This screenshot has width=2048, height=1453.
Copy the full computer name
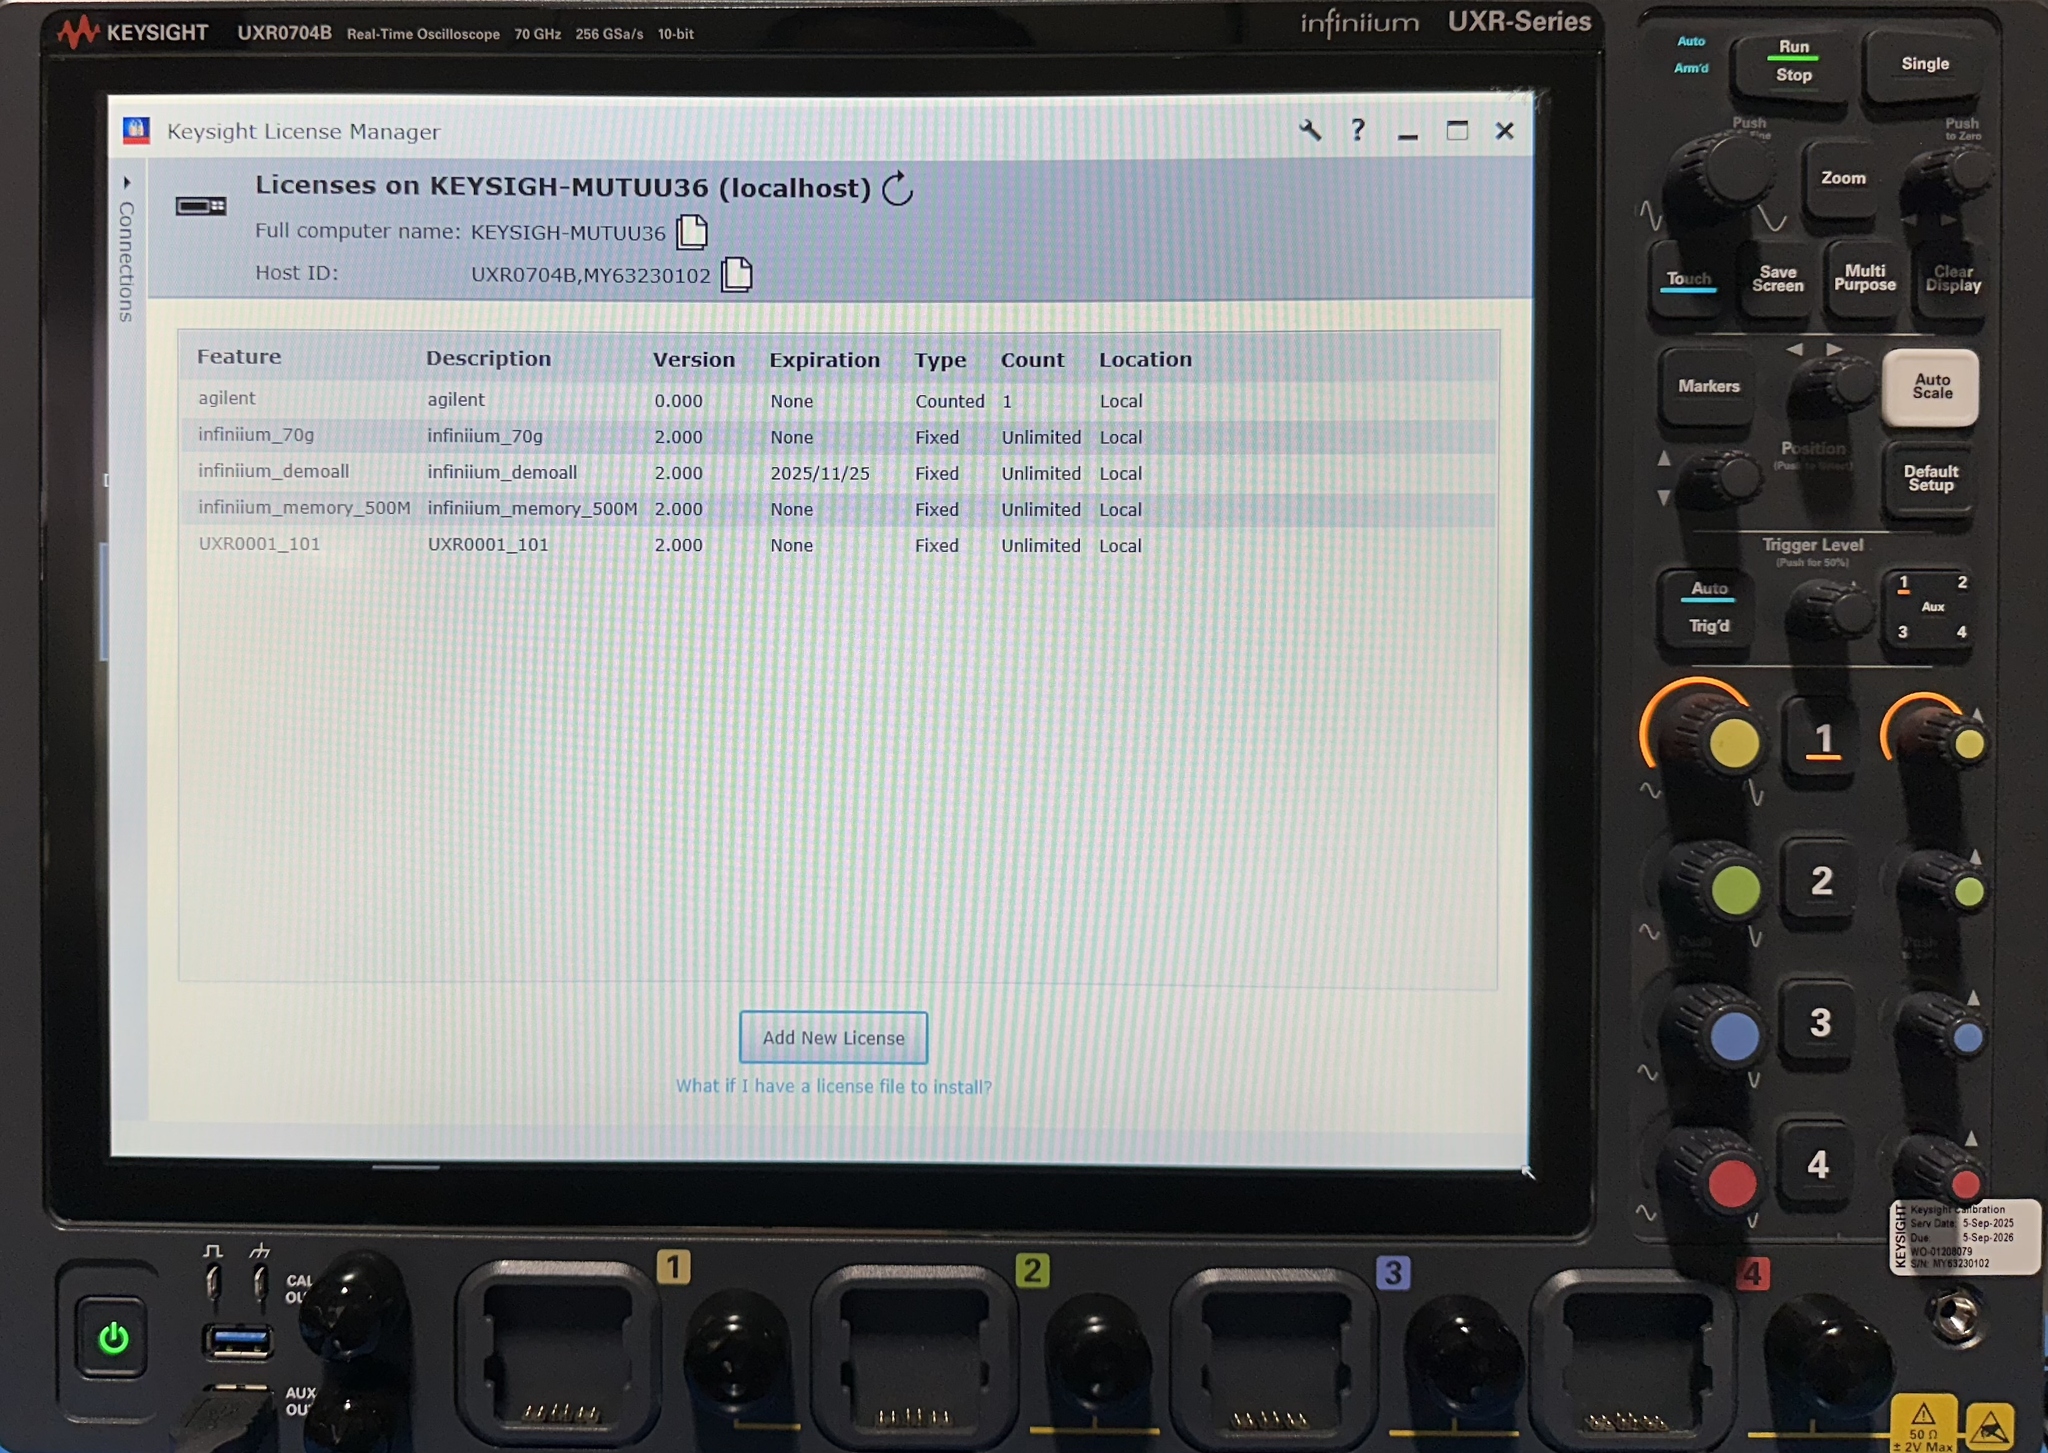coord(691,232)
